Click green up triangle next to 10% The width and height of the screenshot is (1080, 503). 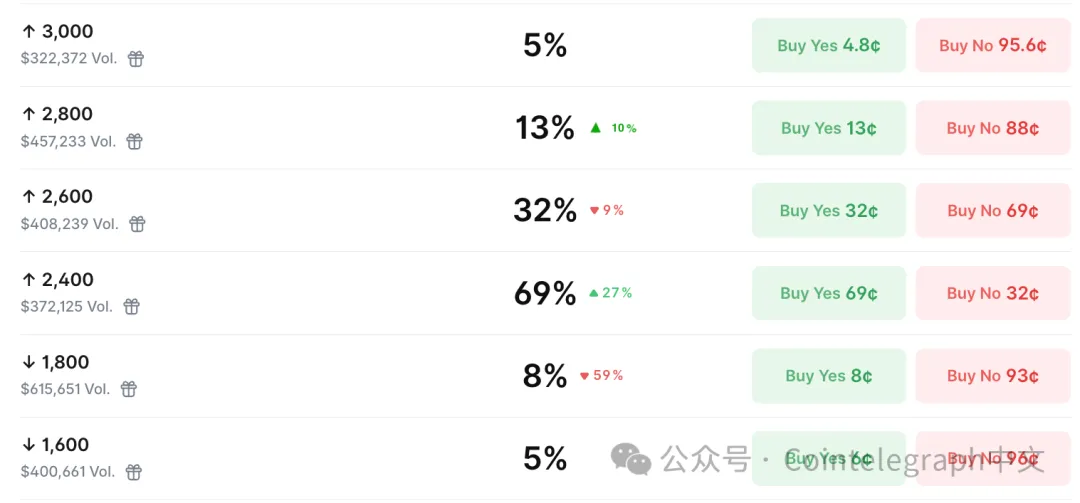point(596,128)
